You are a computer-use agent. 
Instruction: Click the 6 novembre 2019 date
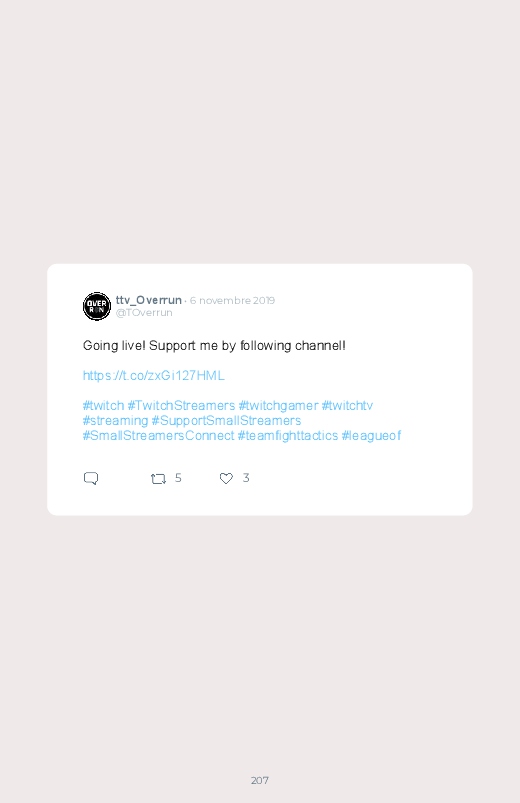pos(232,300)
